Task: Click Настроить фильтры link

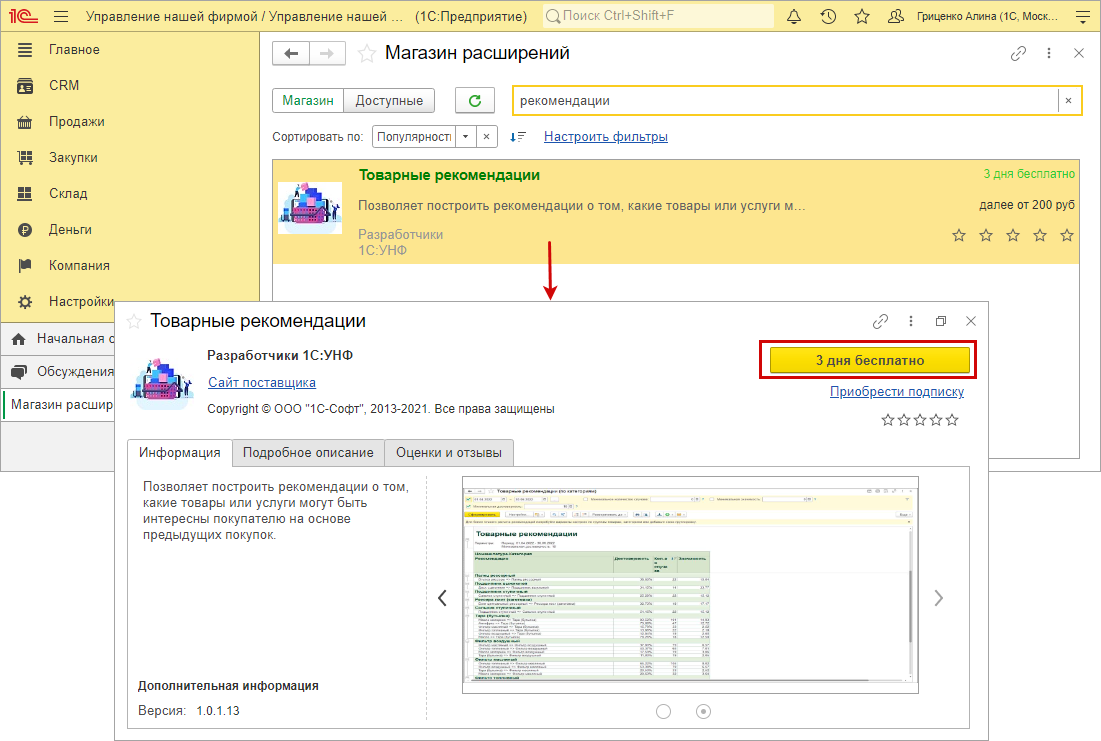Action: point(606,137)
